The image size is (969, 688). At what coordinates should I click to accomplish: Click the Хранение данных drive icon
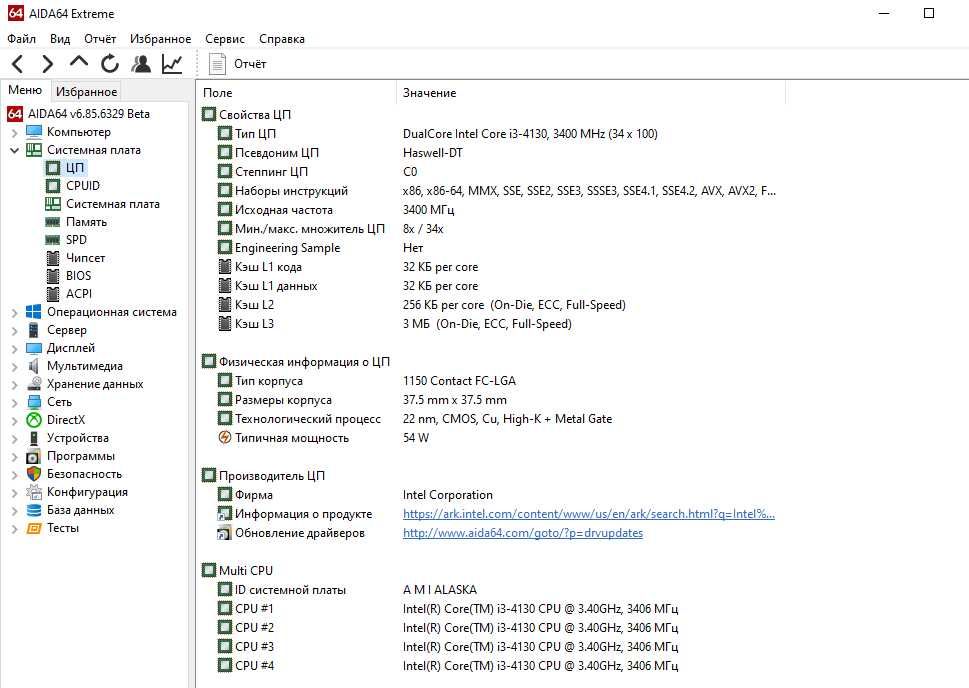tap(34, 384)
